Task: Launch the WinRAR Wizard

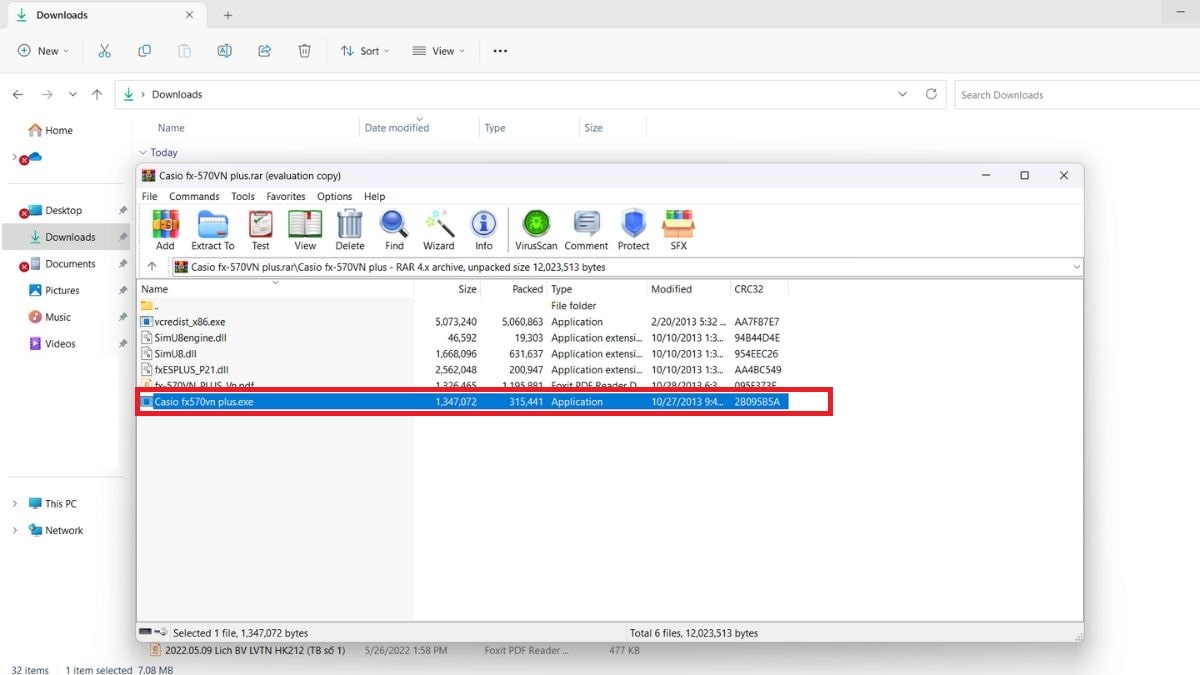Action: [439, 230]
